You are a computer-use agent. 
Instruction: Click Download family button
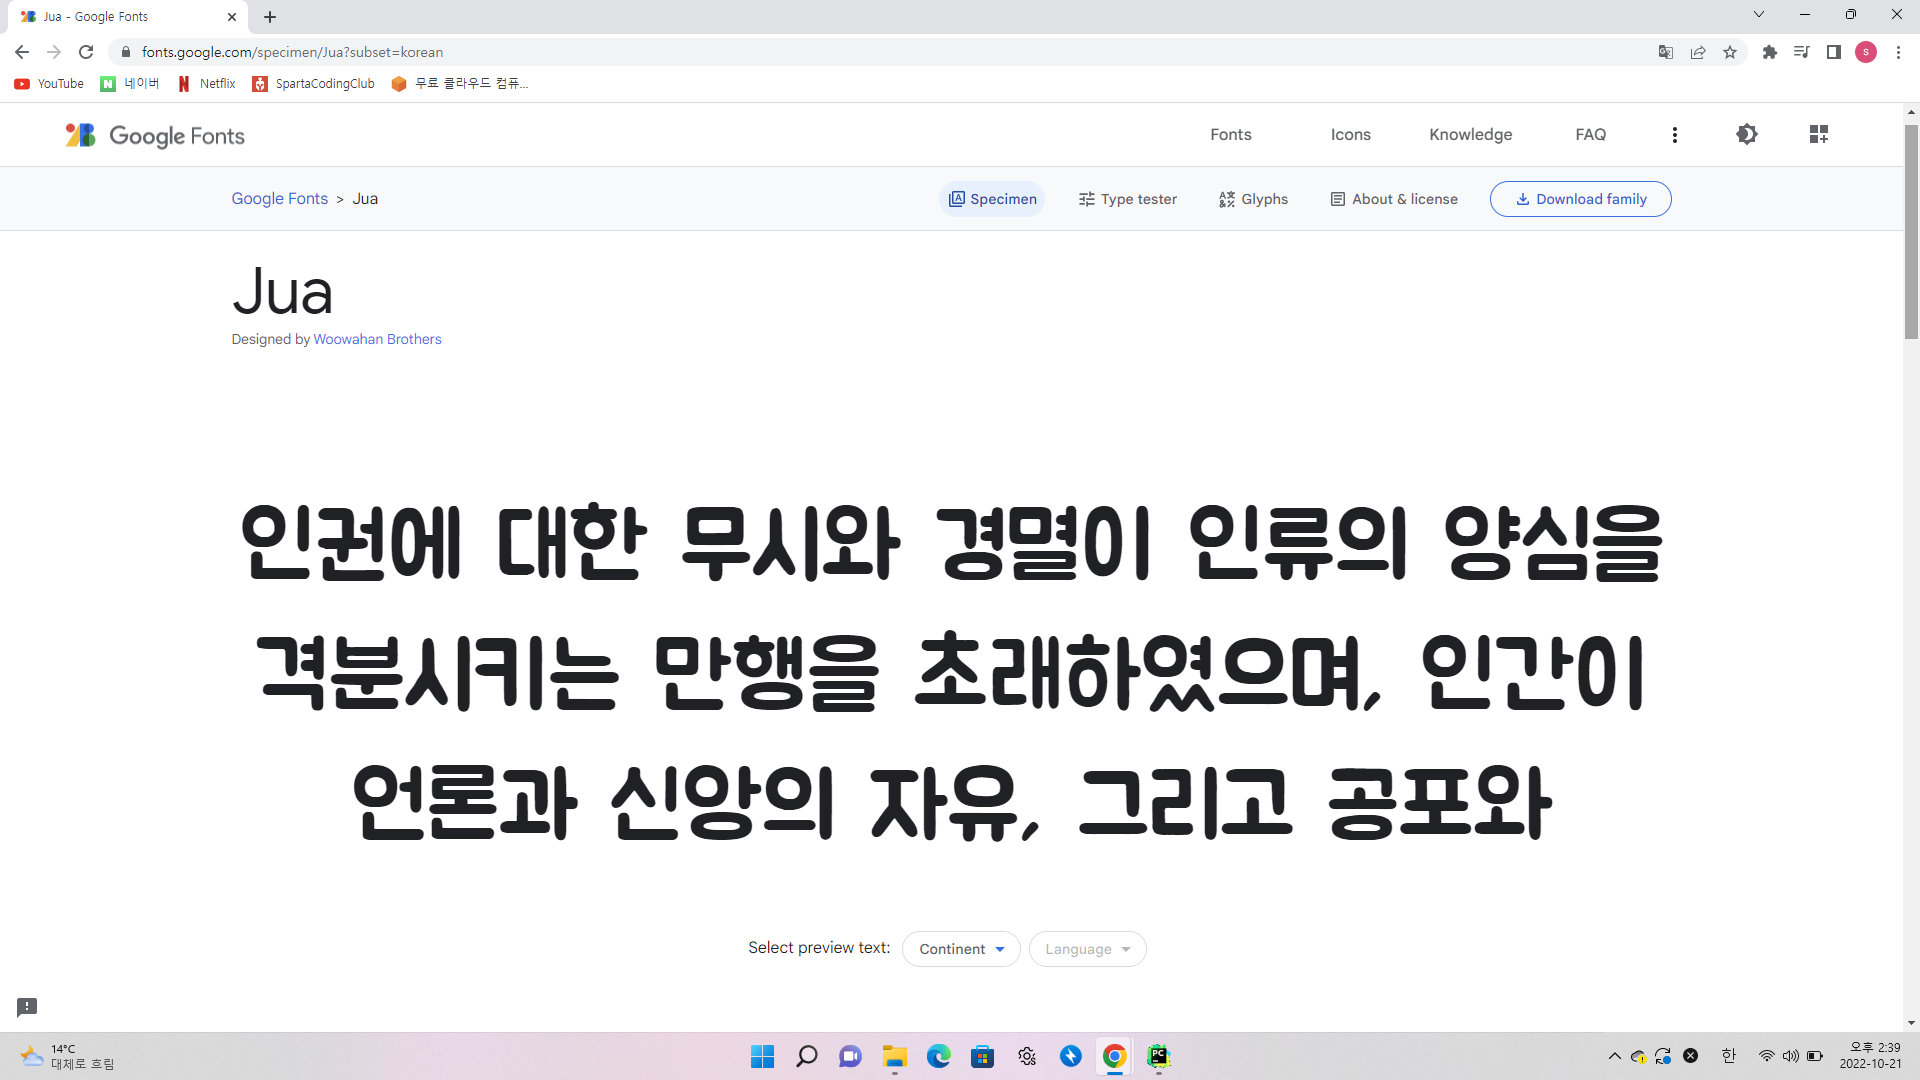click(x=1580, y=199)
